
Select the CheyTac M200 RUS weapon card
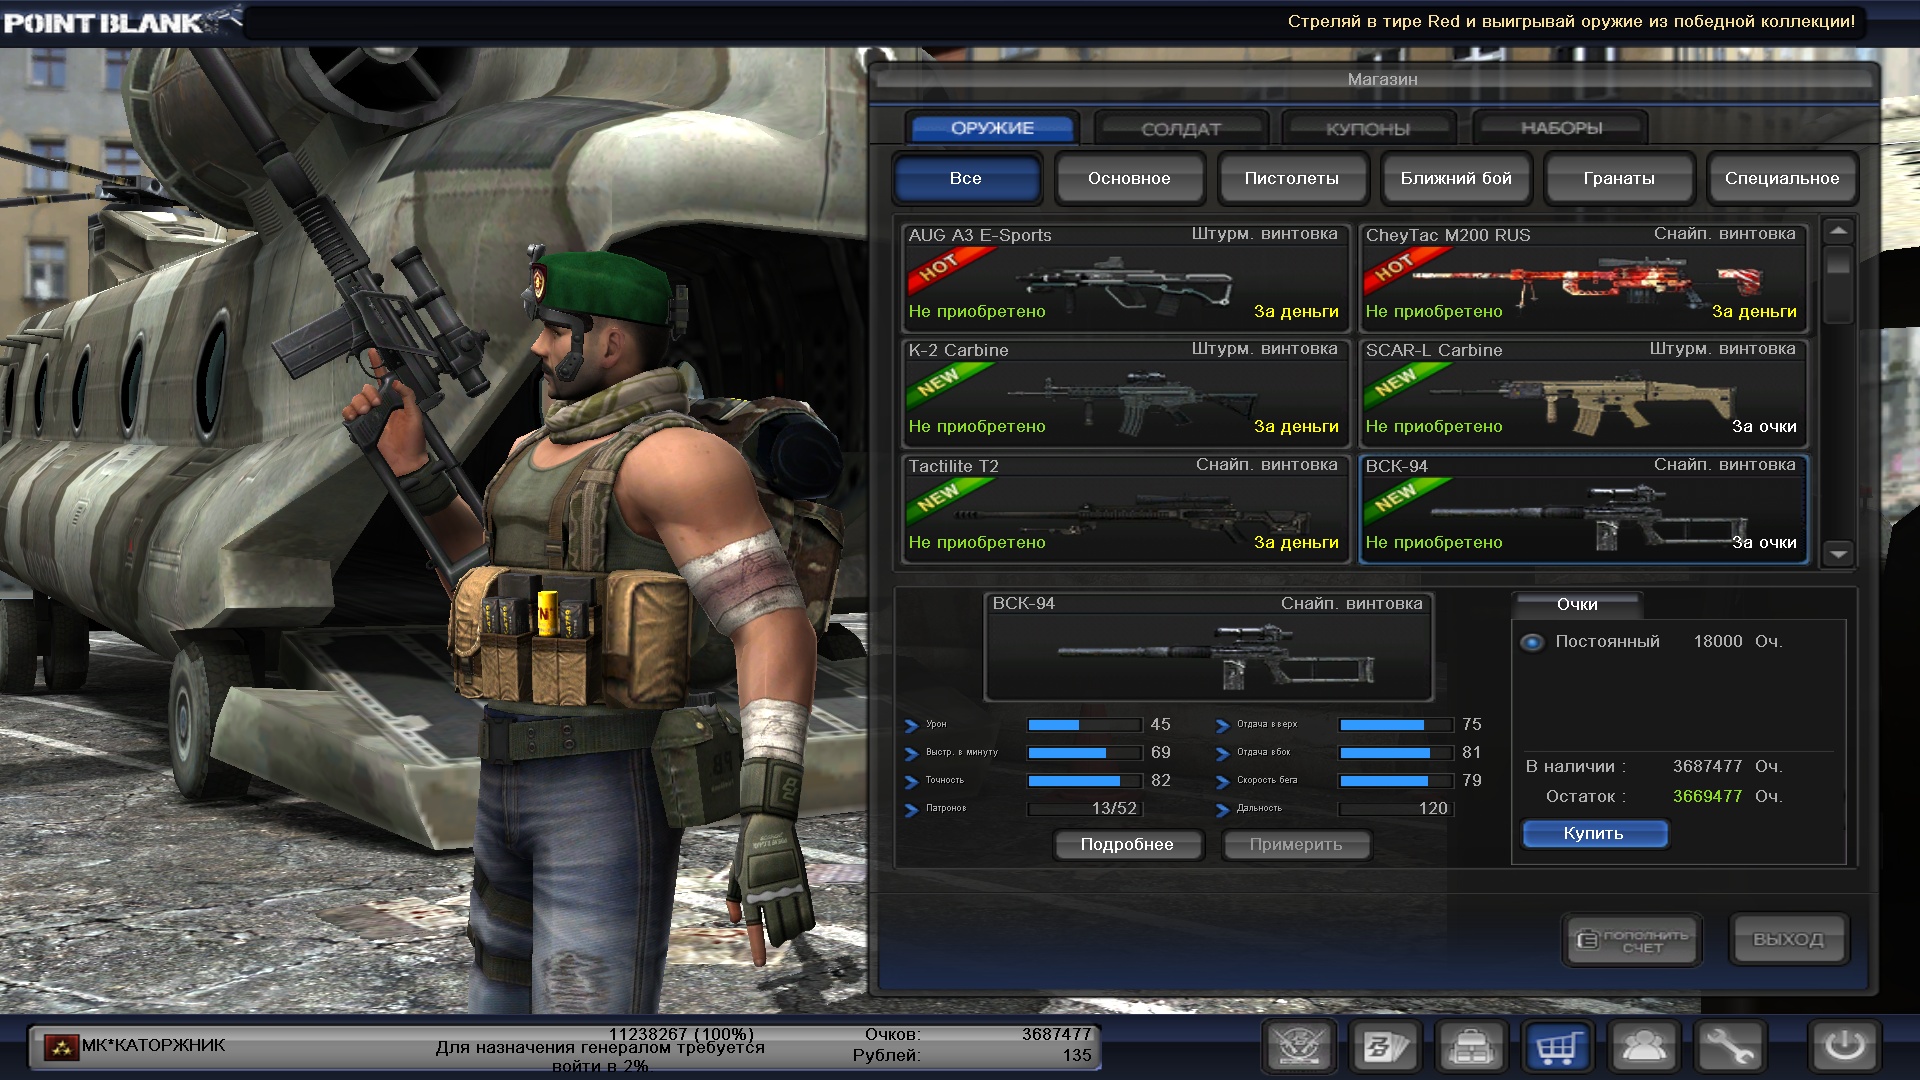[1582, 278]
